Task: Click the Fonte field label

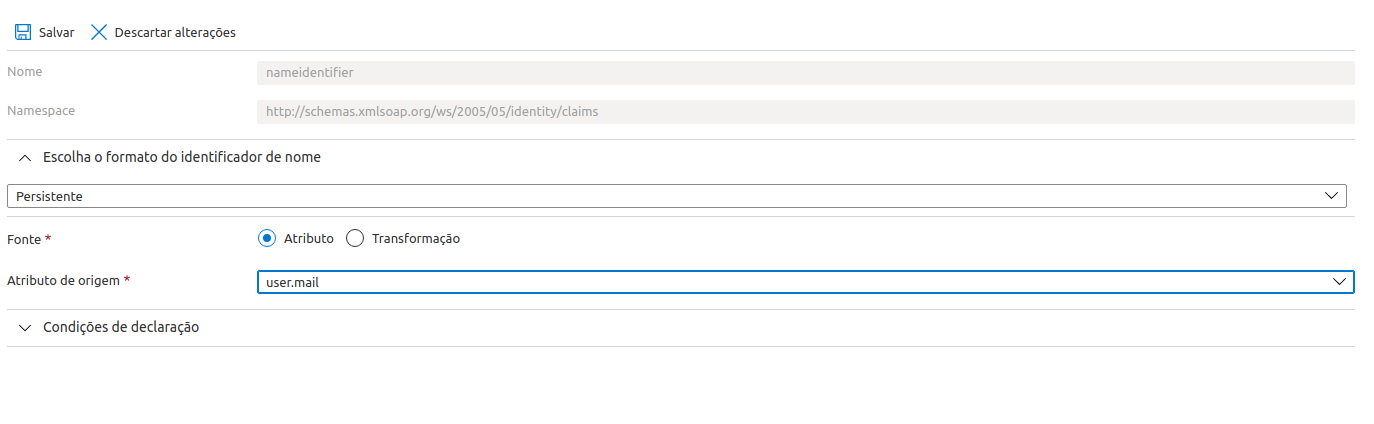Action: pyautogui.click(x=24, y=239)
